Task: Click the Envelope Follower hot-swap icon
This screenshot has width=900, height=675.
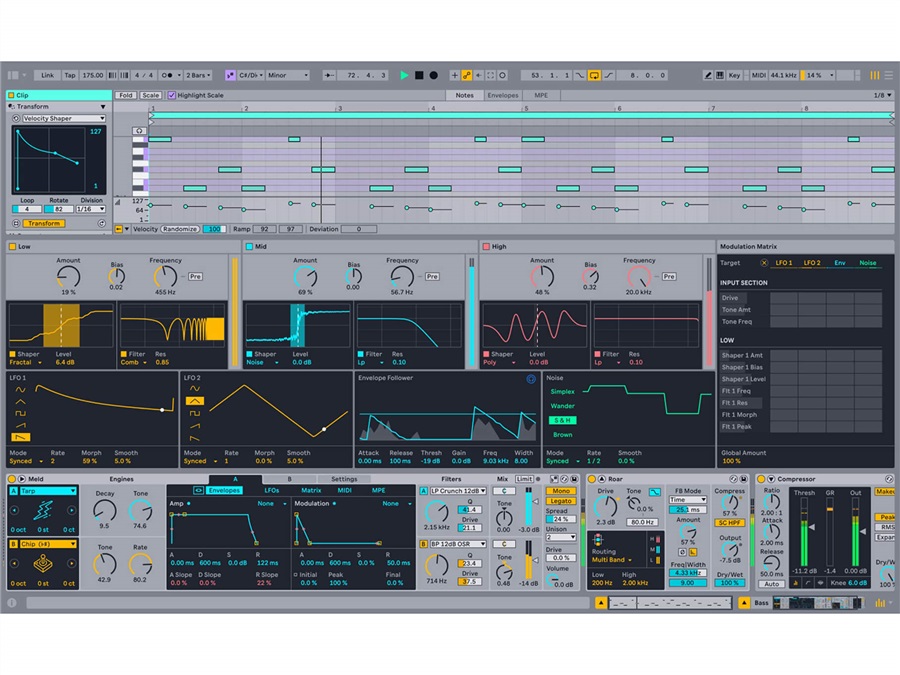Action: pyautogui.click(x=530, y=380)
